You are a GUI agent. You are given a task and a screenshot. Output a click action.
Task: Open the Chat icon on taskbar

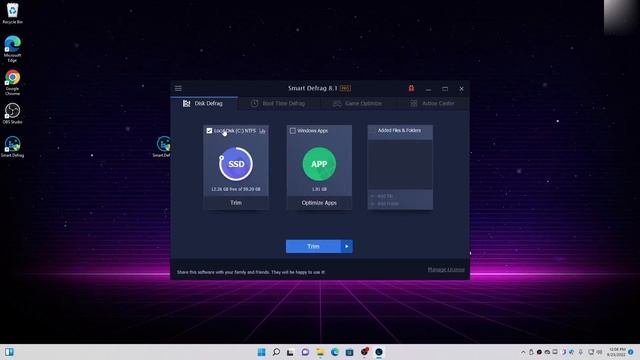(305, 352)
